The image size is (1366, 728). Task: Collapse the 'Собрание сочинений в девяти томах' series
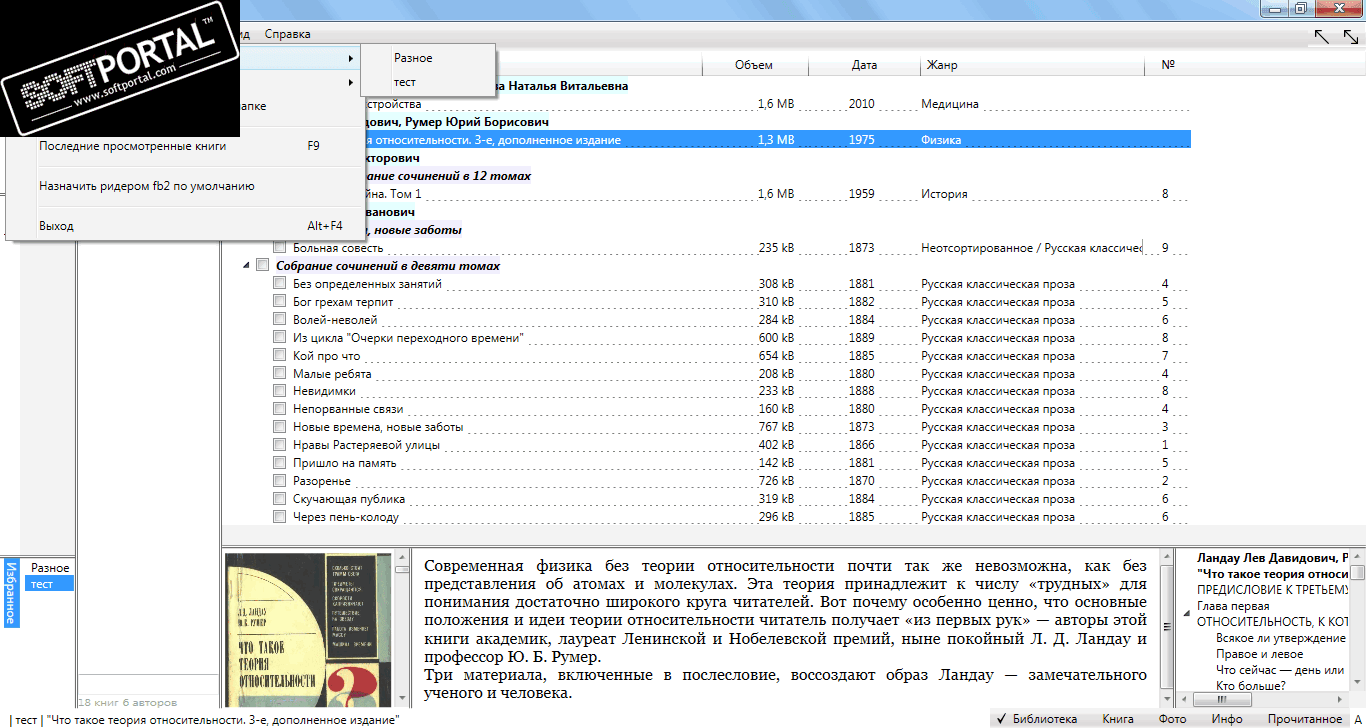(x=246, y=266)
